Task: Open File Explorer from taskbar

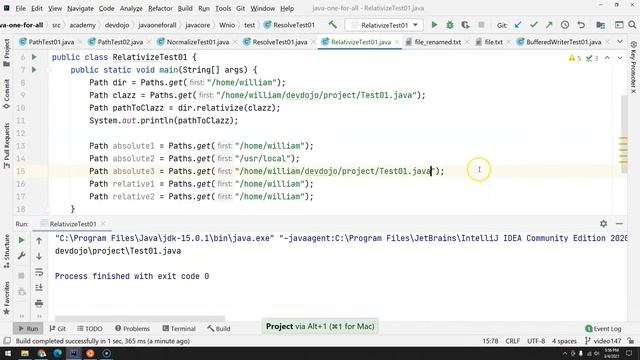Action: pos(25,353)
